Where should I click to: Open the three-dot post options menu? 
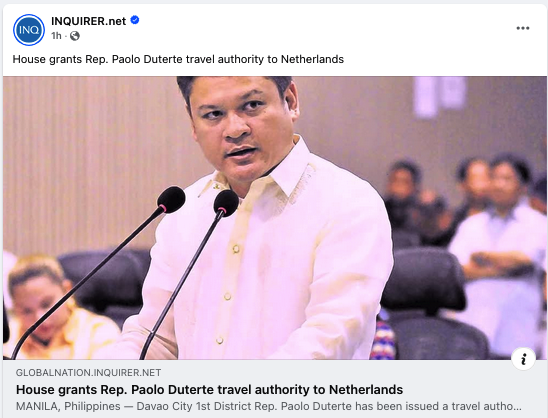(522, 28)
